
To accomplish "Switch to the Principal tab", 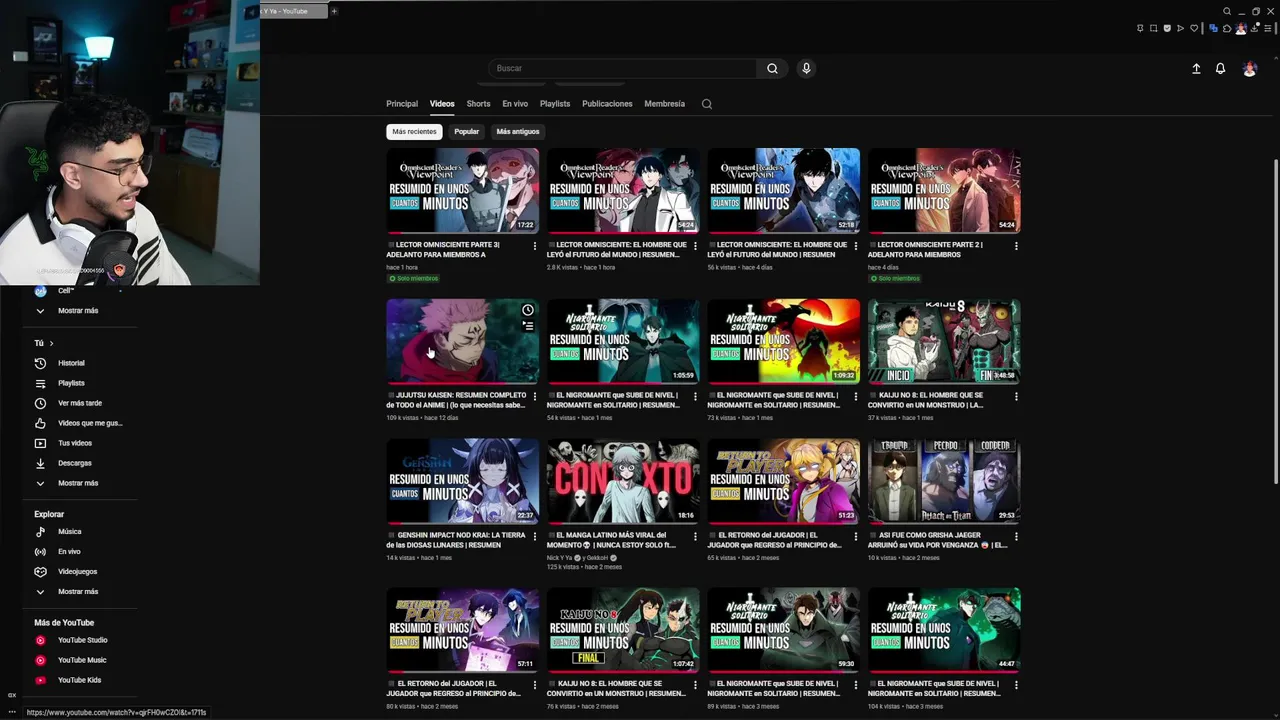I will [402, 104].
